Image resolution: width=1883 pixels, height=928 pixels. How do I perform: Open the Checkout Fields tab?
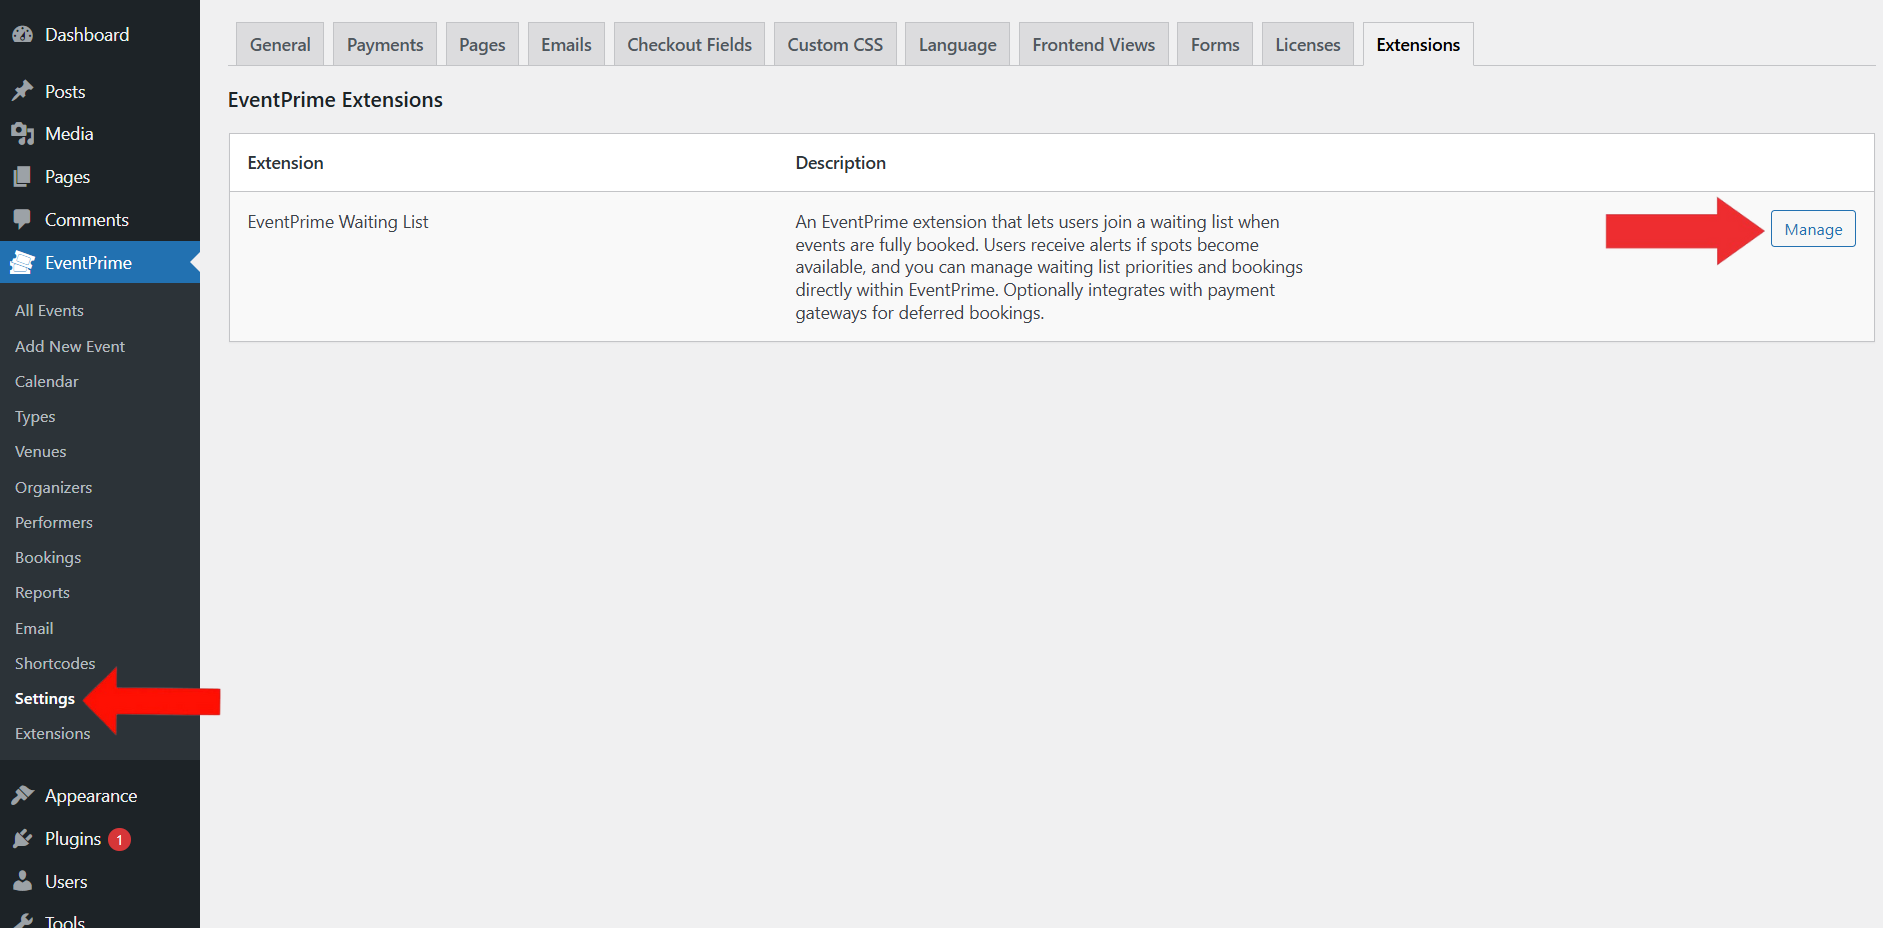(x=689, y=45)
